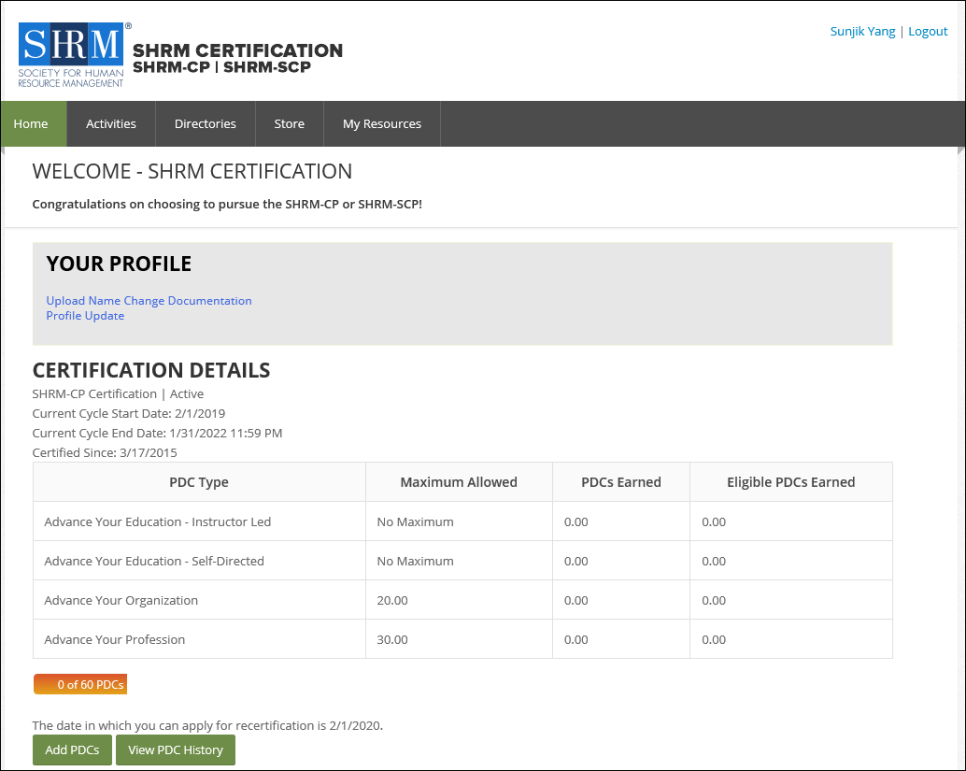Click the CERTIFICATION DETAILS heading
The width and height of the screenshot is (966, 771).
(152, 370)
